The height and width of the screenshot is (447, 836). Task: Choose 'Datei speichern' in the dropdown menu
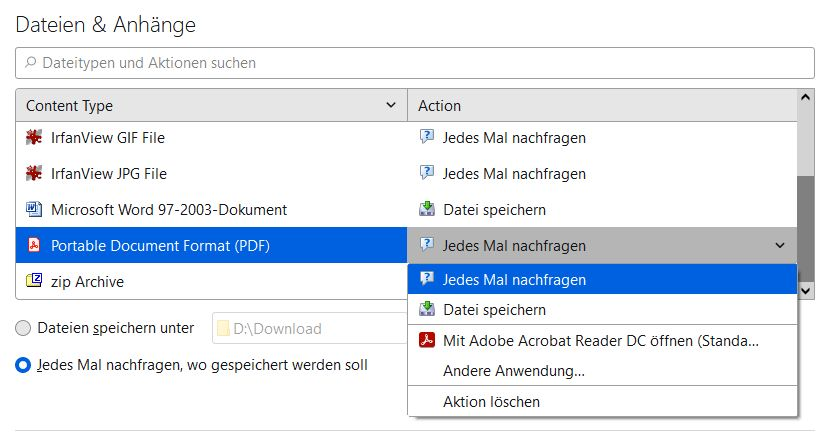pyautogui.click(x=494, y=310)
